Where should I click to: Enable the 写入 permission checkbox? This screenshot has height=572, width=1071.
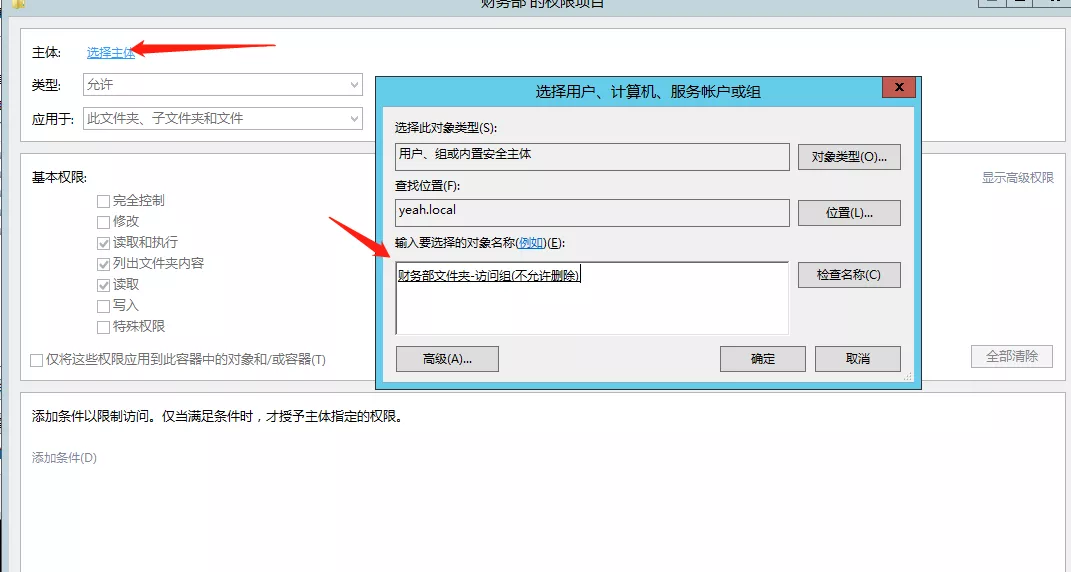pyautogui.click(x=103, y=305)
